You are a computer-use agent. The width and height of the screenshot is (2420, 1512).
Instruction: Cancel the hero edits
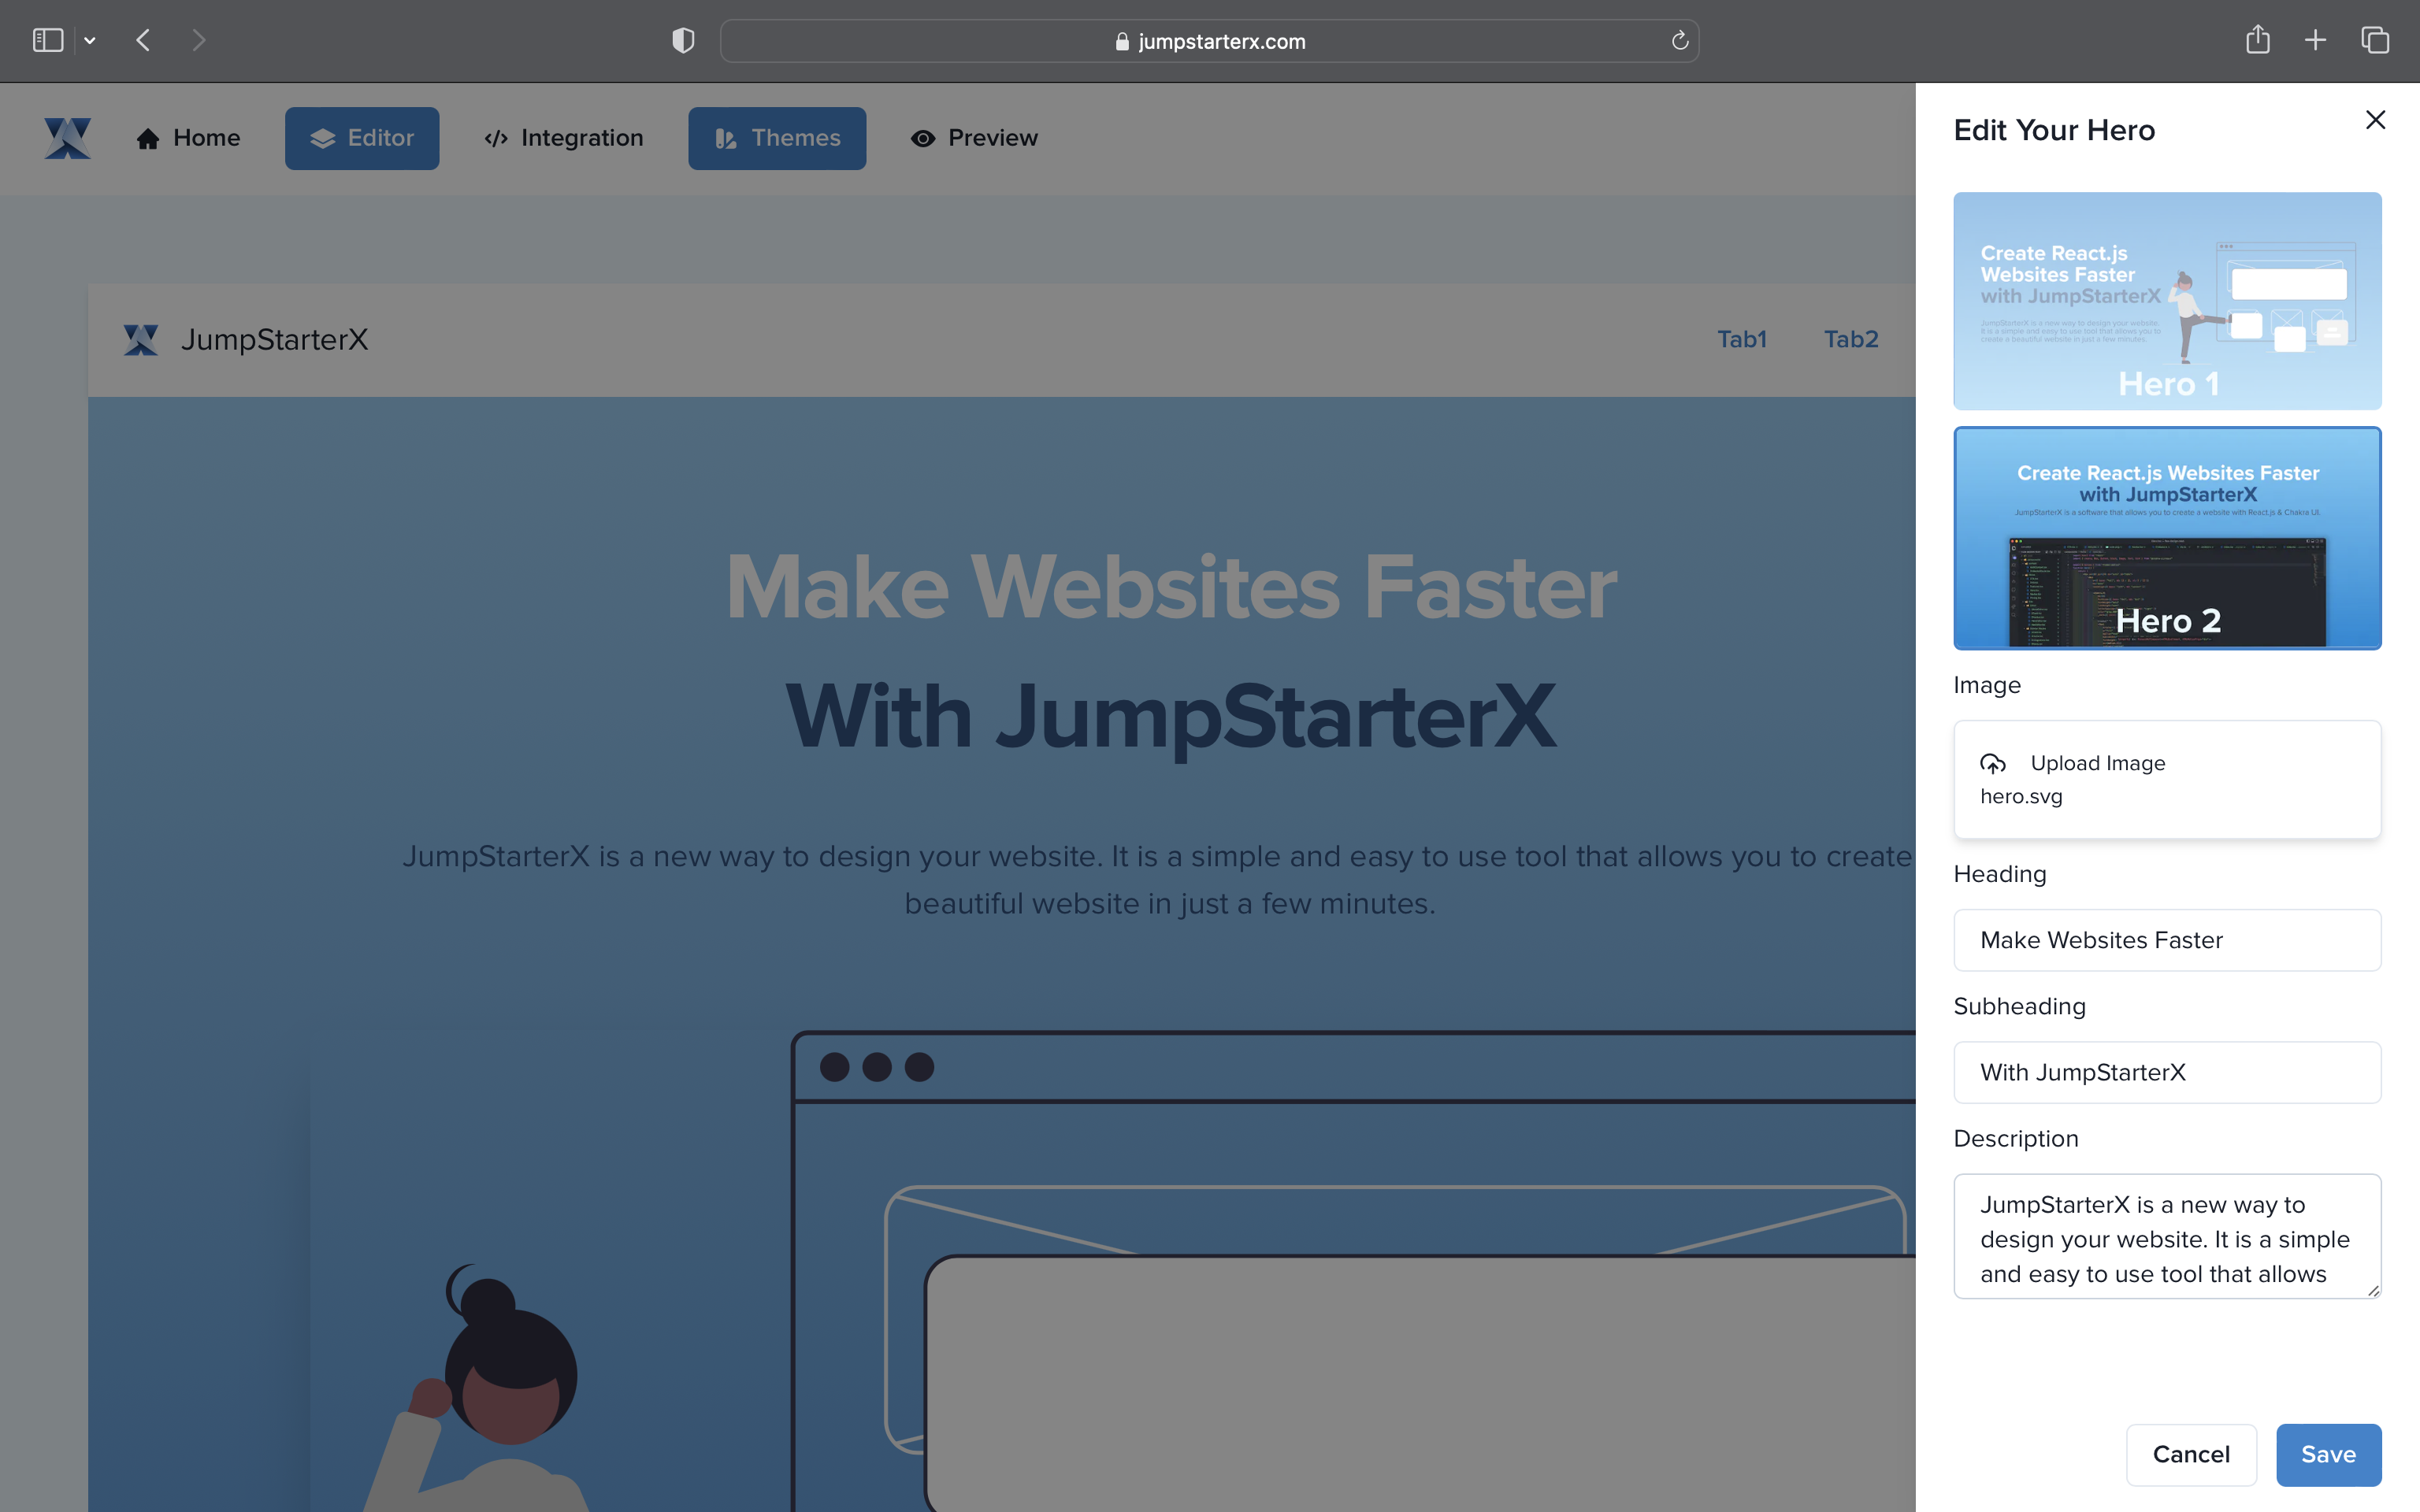click(x=2191, y=1454)
